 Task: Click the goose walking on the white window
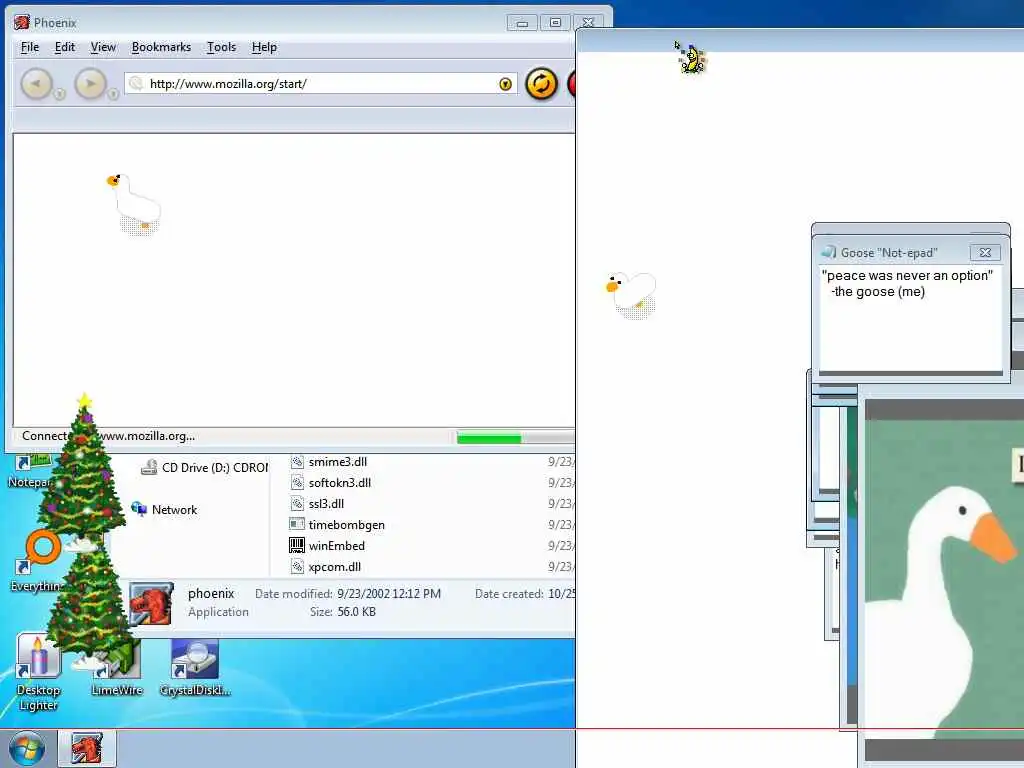(631, 295)
